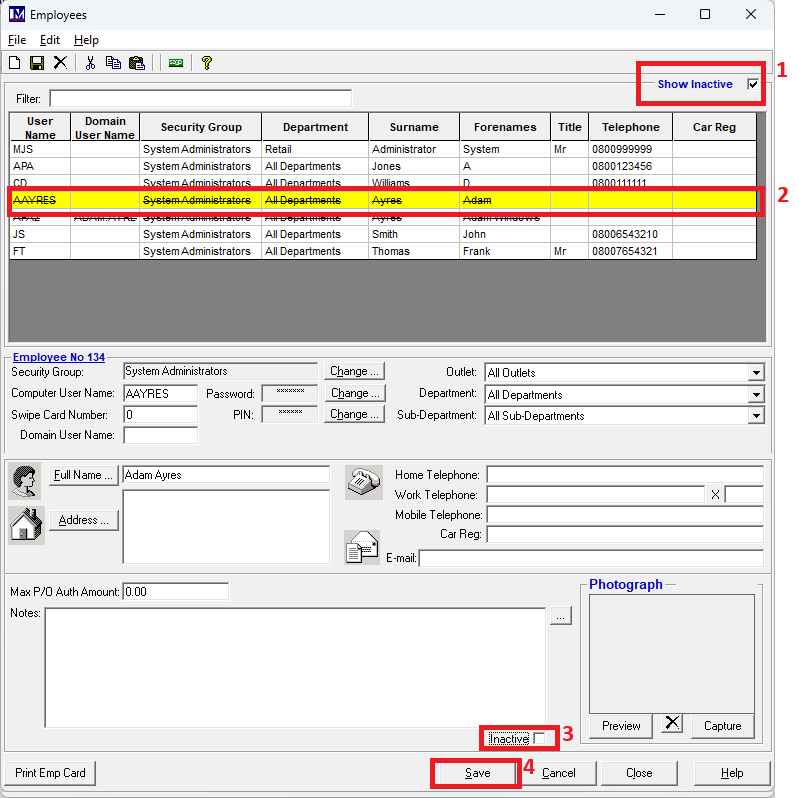
Task: Click the Close button at bottom
Action: point(639,773)
